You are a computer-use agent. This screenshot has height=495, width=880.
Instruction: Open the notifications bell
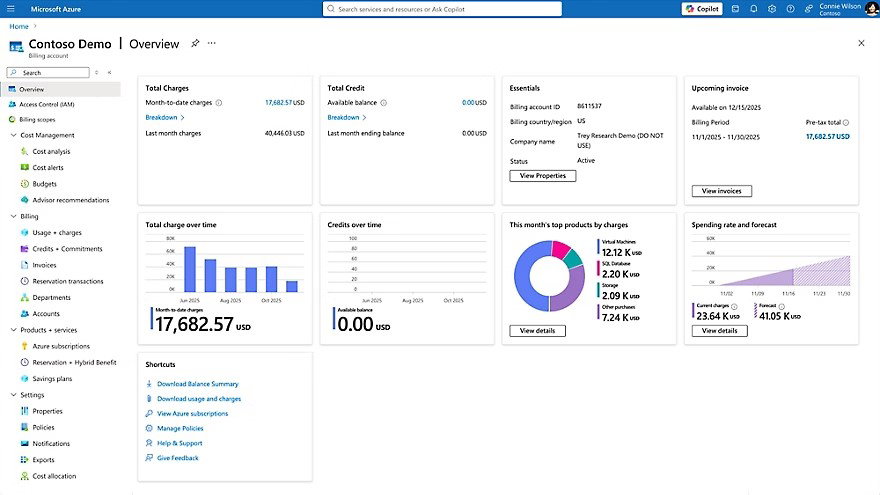click(x=754, y=9)
